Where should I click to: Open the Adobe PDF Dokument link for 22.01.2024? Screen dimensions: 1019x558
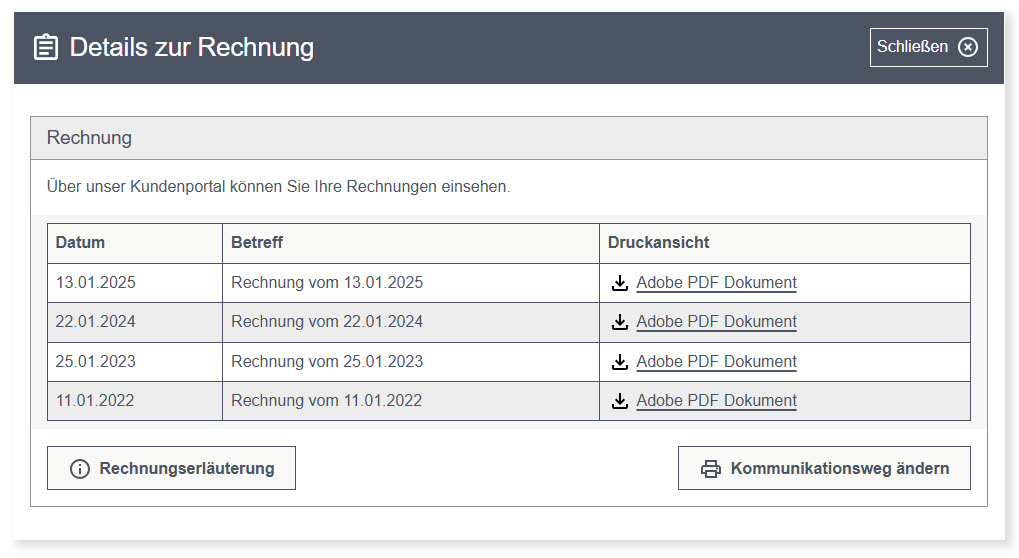coord(716,322)
